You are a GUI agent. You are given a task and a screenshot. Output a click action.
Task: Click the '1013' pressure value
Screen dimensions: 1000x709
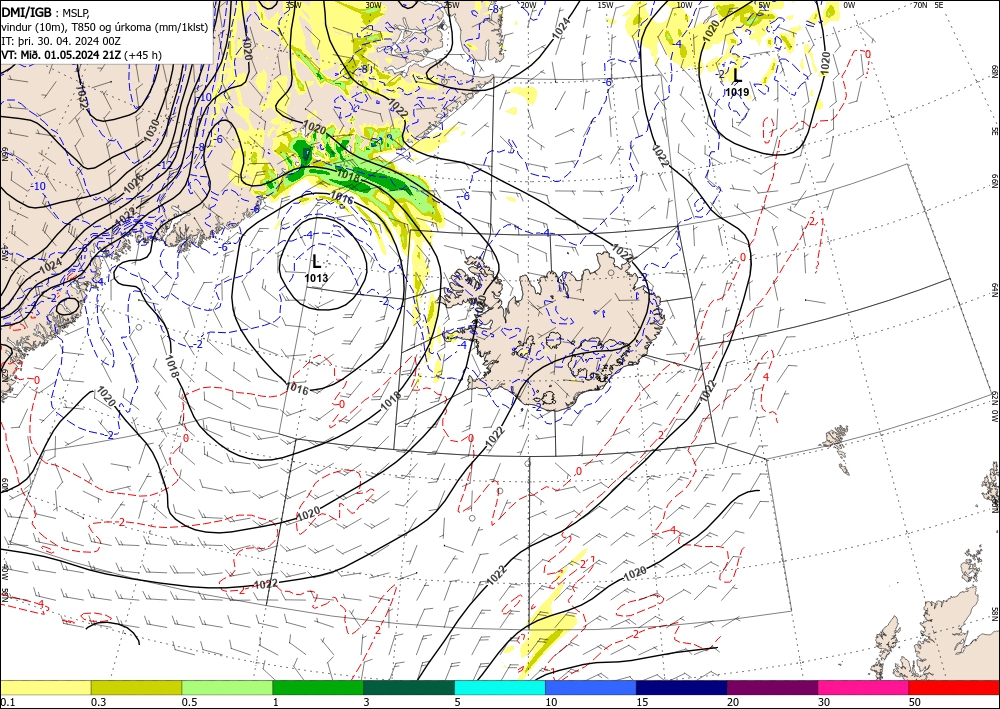point(316,278)
